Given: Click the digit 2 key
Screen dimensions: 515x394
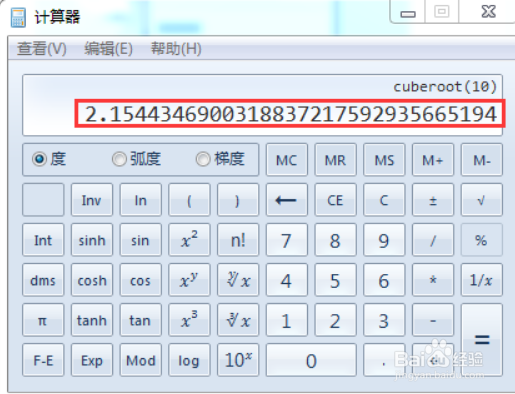Looking at the screenshot, I should [335, 320].
